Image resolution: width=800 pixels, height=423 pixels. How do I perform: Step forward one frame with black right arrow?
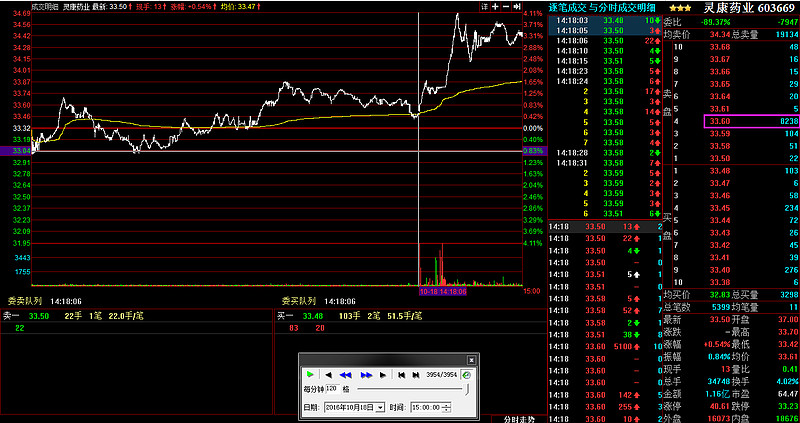(x=385, y=374)
